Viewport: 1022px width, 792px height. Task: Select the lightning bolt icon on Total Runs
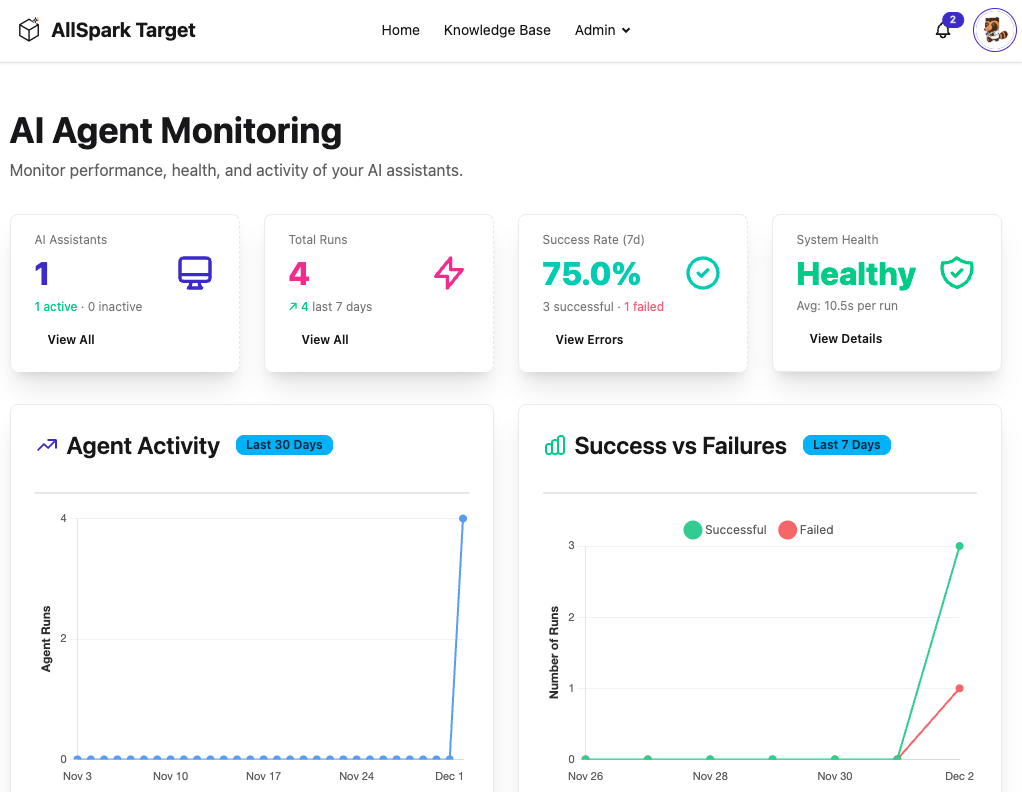(449, 273)
